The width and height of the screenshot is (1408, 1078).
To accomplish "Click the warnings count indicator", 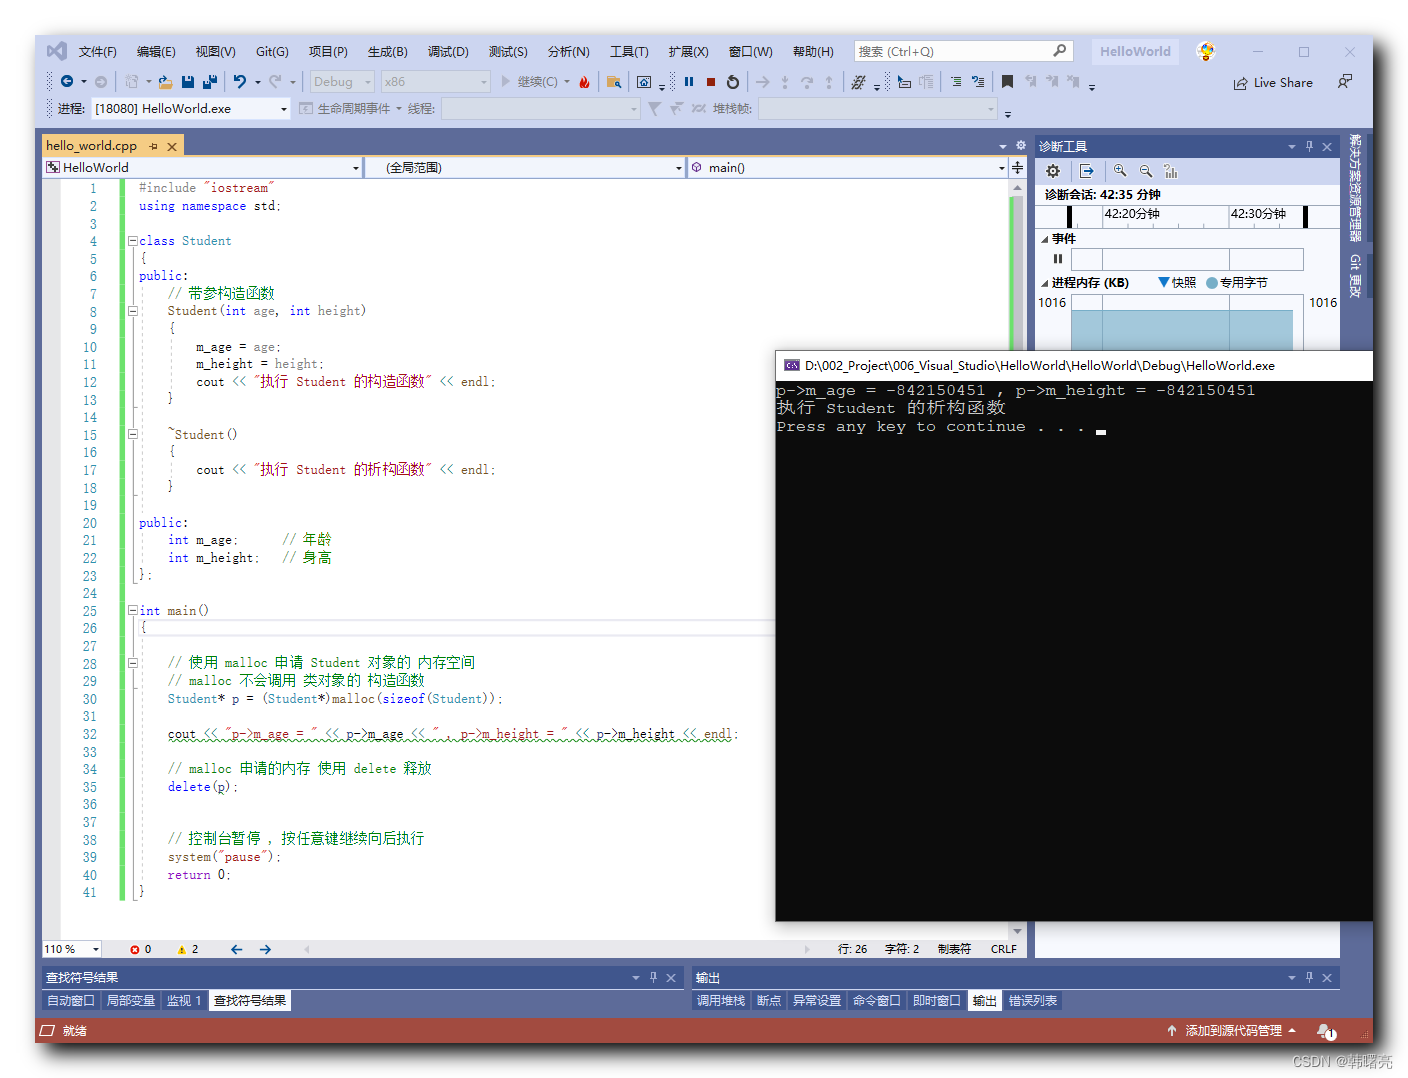I will [x=188, y=949].
